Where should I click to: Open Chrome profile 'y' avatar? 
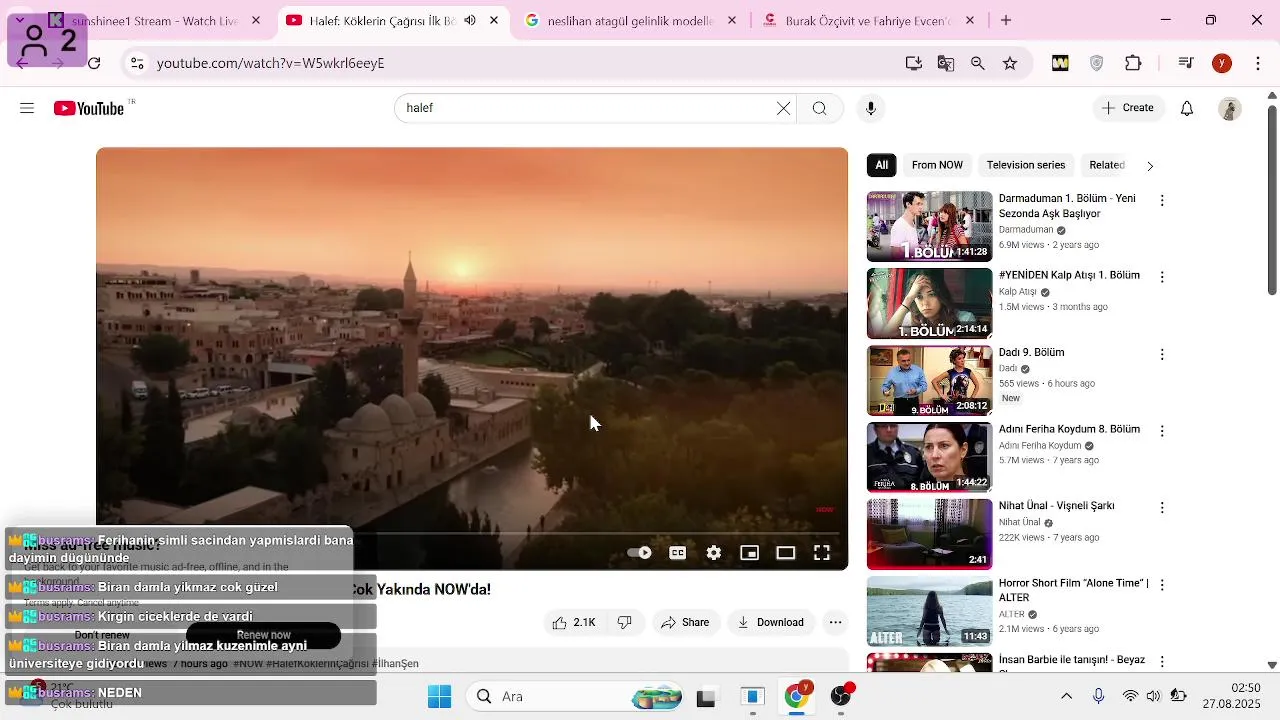(x=1222, y=63)
